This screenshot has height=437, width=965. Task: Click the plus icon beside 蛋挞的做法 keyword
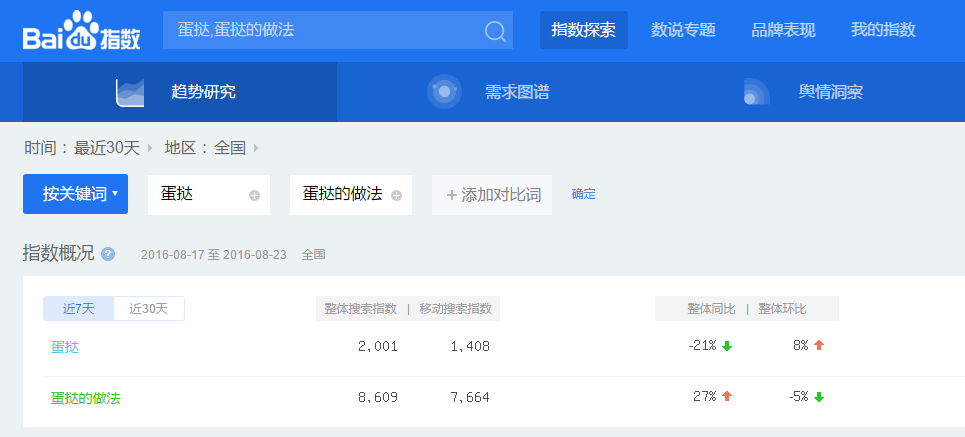pos(396,196)
